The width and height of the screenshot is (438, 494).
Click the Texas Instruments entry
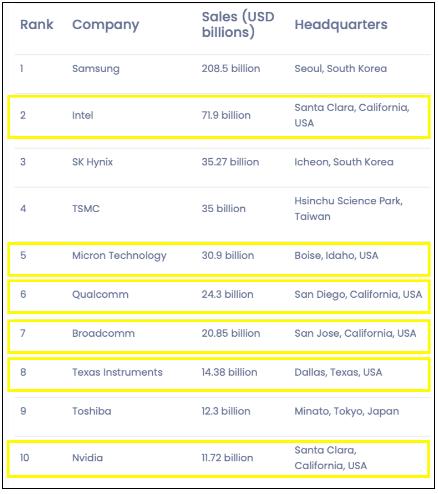pyautogui.click(x=117, y=372)
